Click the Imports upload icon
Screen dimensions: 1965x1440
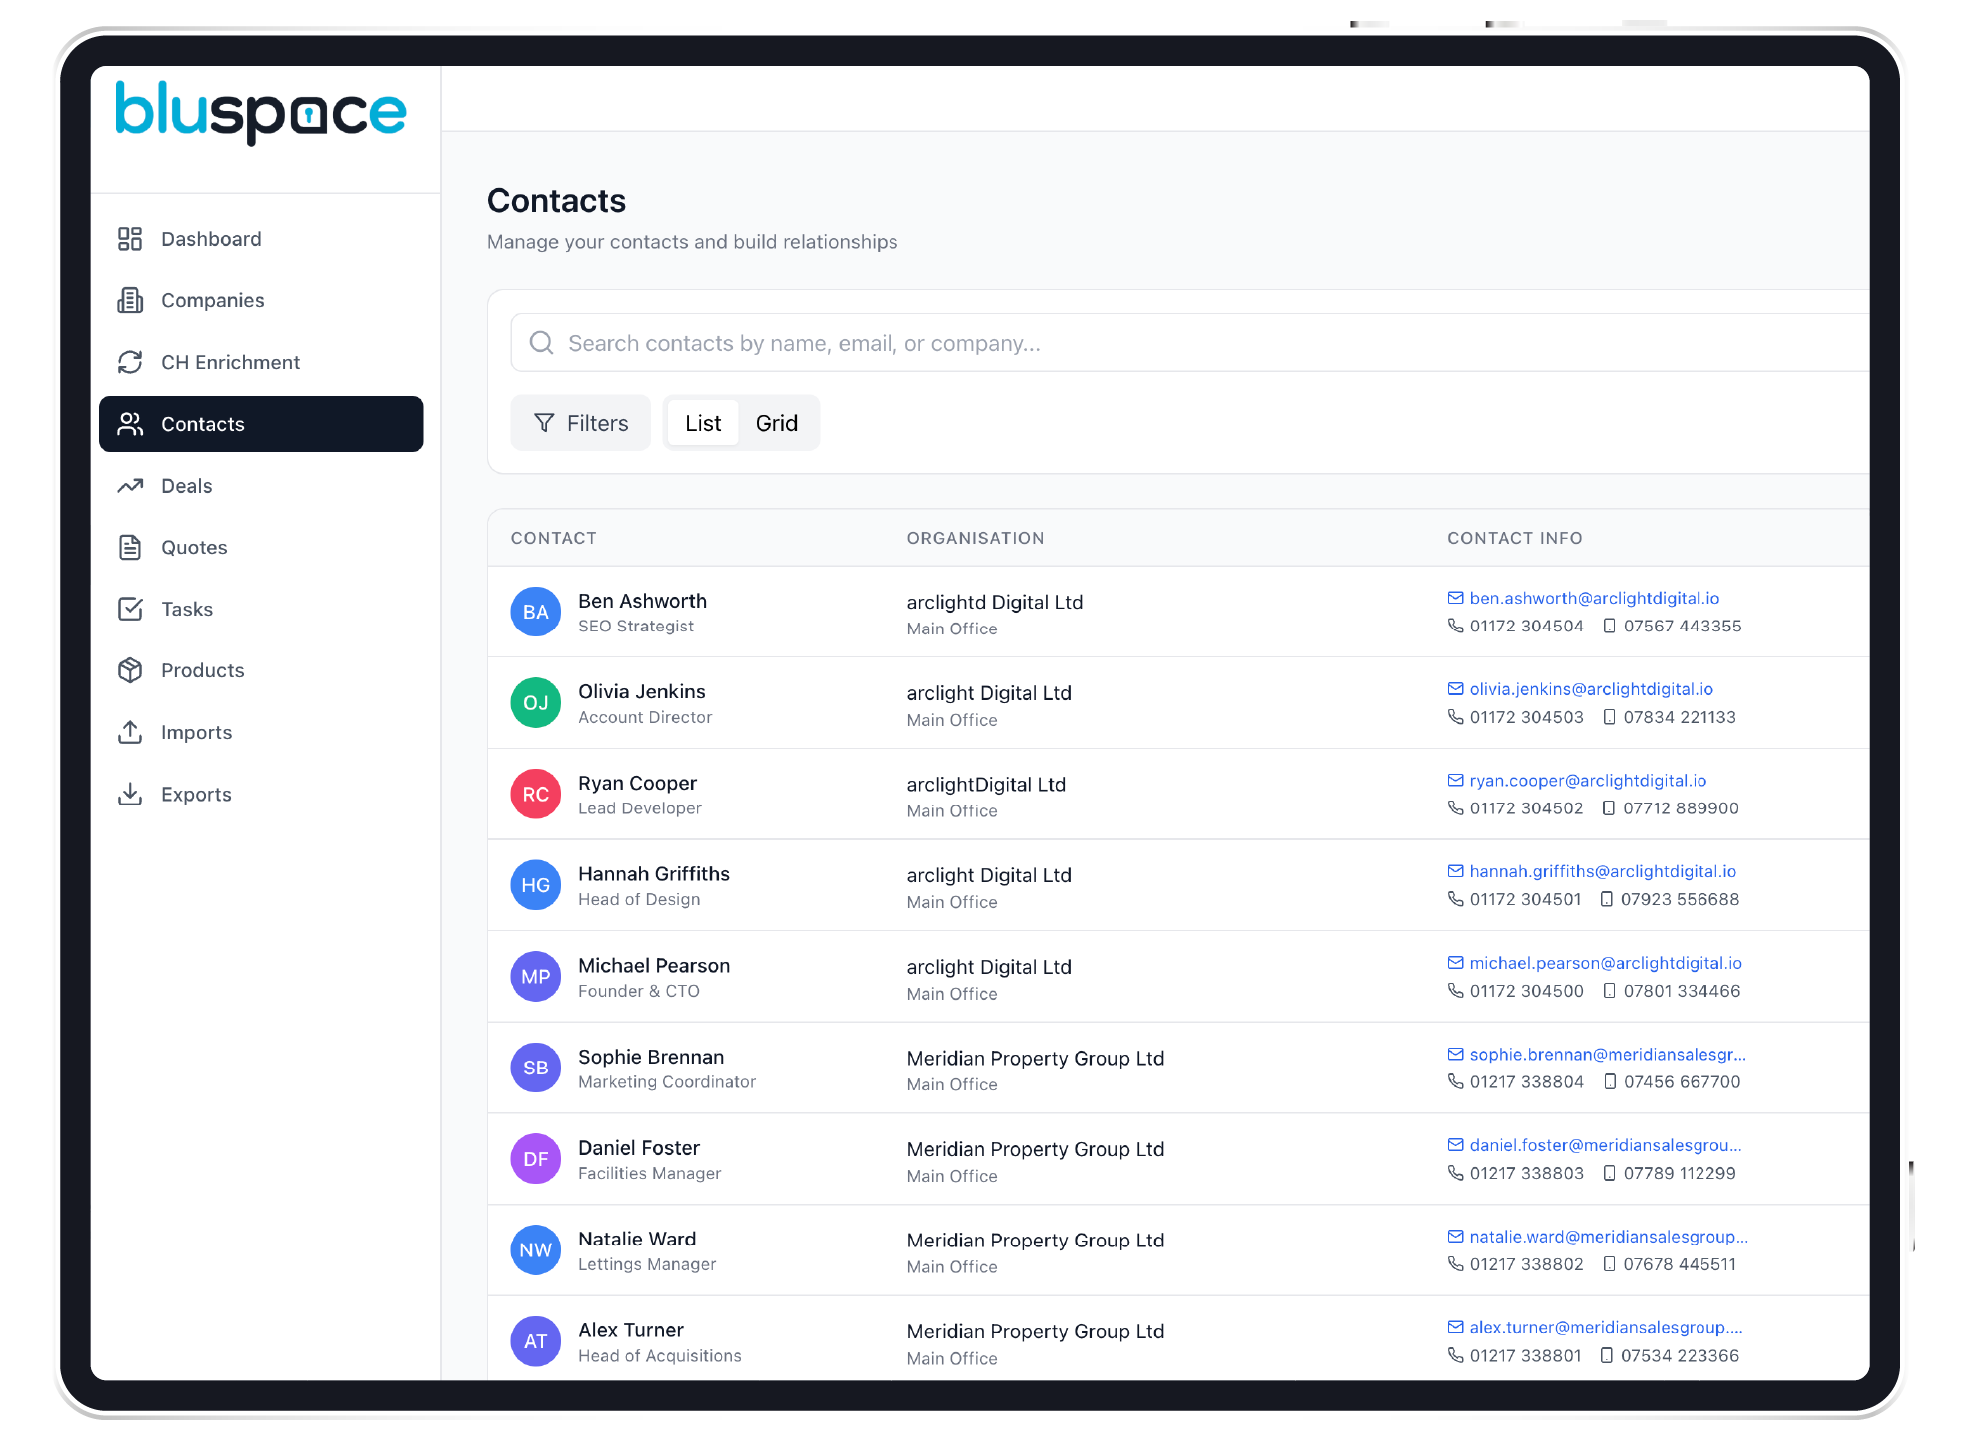pos(131,732)
